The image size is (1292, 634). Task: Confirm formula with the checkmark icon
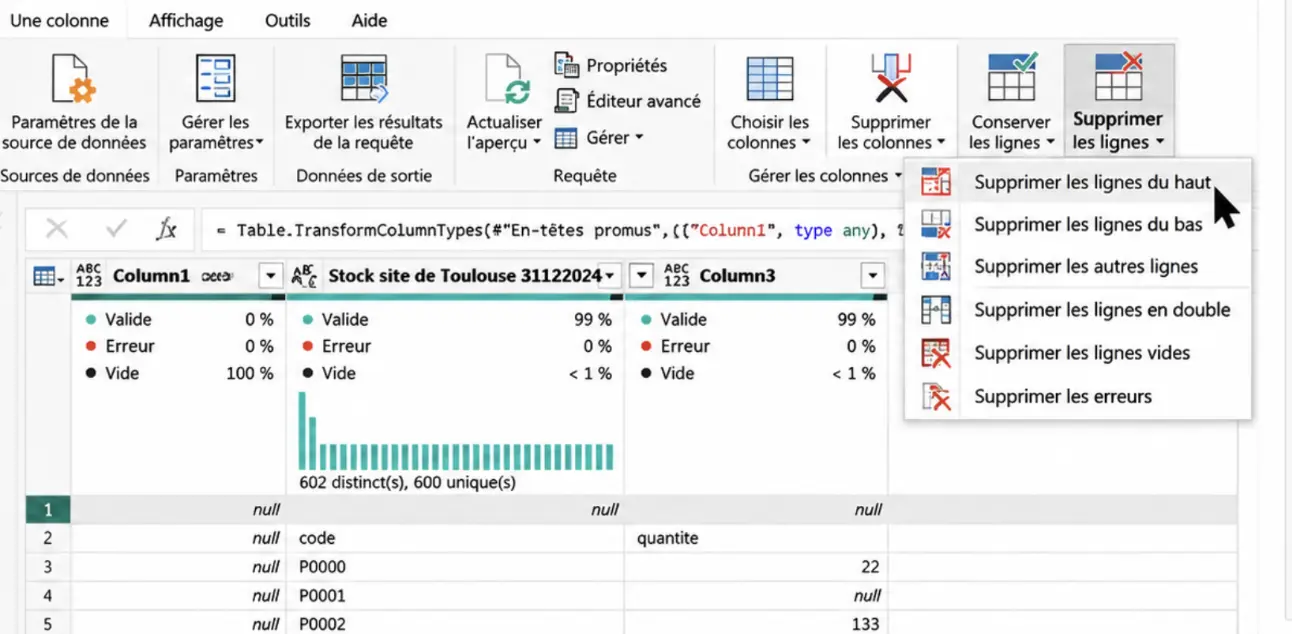pos(116,229)
